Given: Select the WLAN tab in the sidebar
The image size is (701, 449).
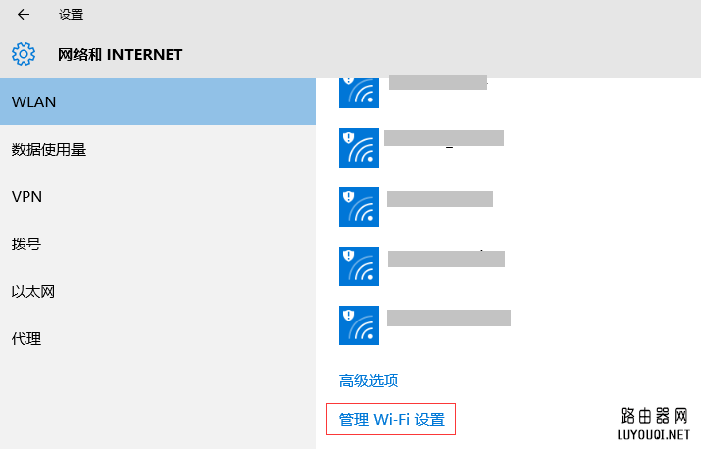Looking at the screenshot, I should pyautogui.click(x=158, y=102).
